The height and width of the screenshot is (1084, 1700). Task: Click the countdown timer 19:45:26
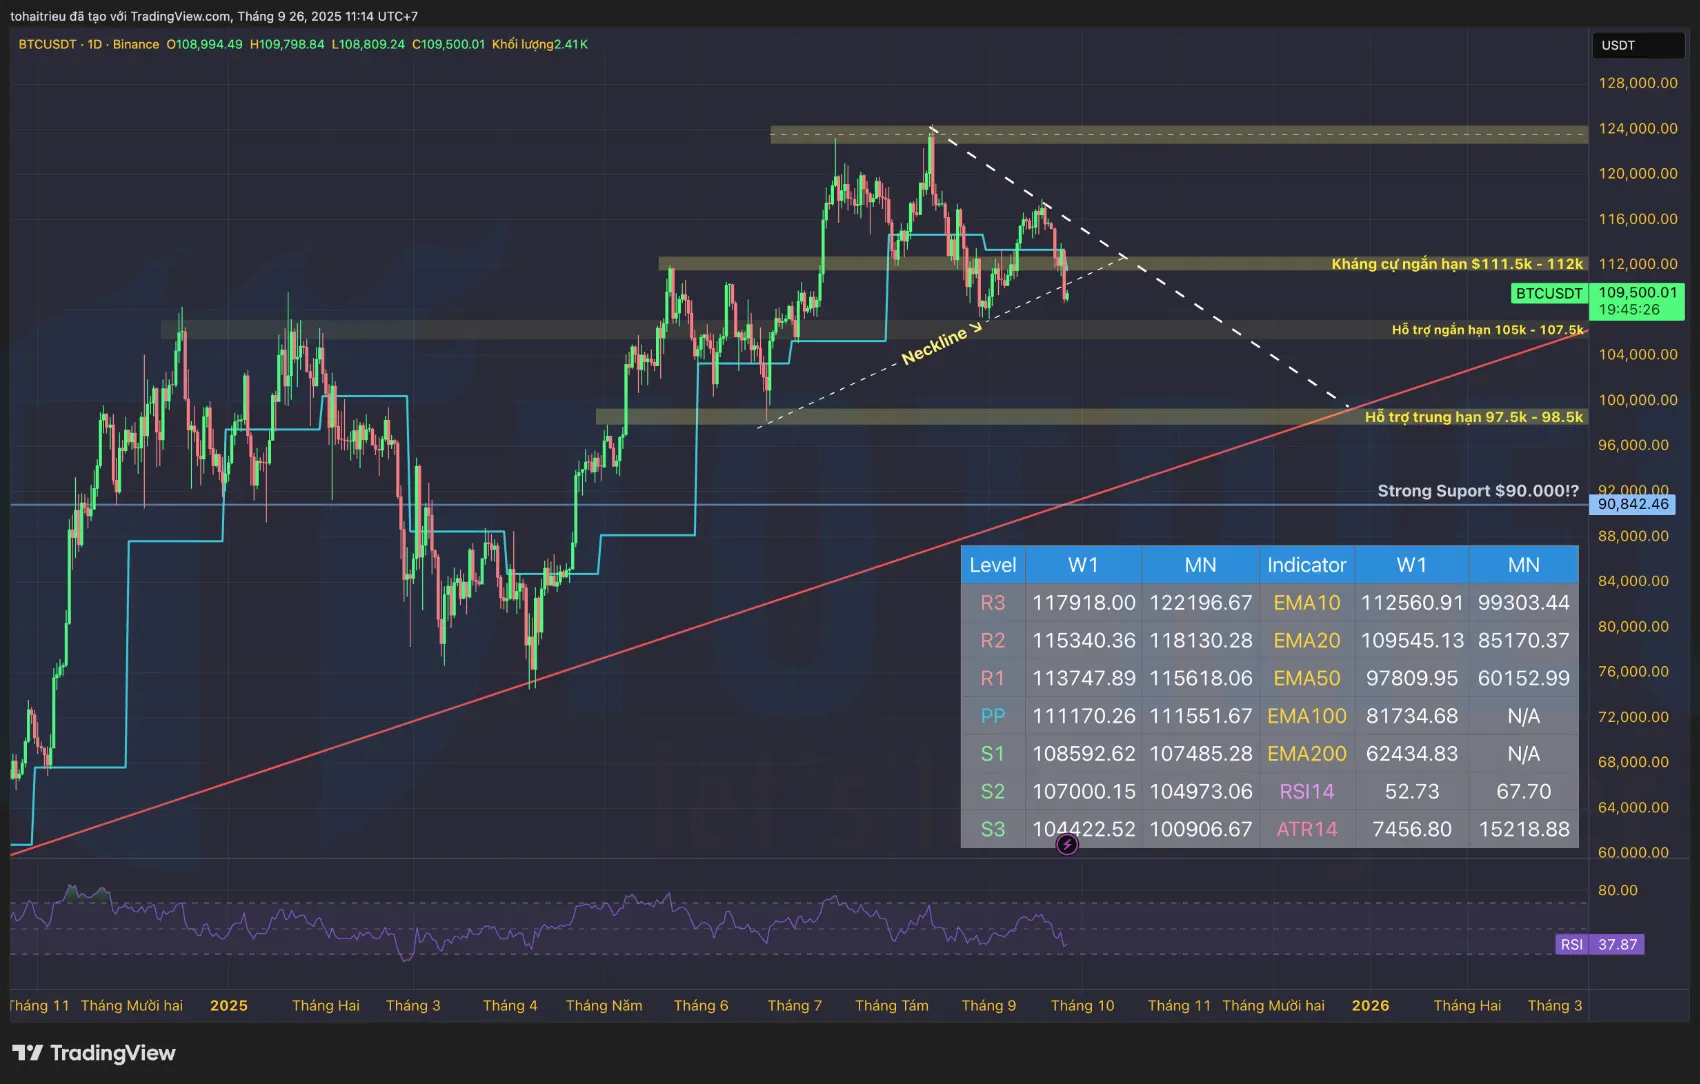(1629, 310)
